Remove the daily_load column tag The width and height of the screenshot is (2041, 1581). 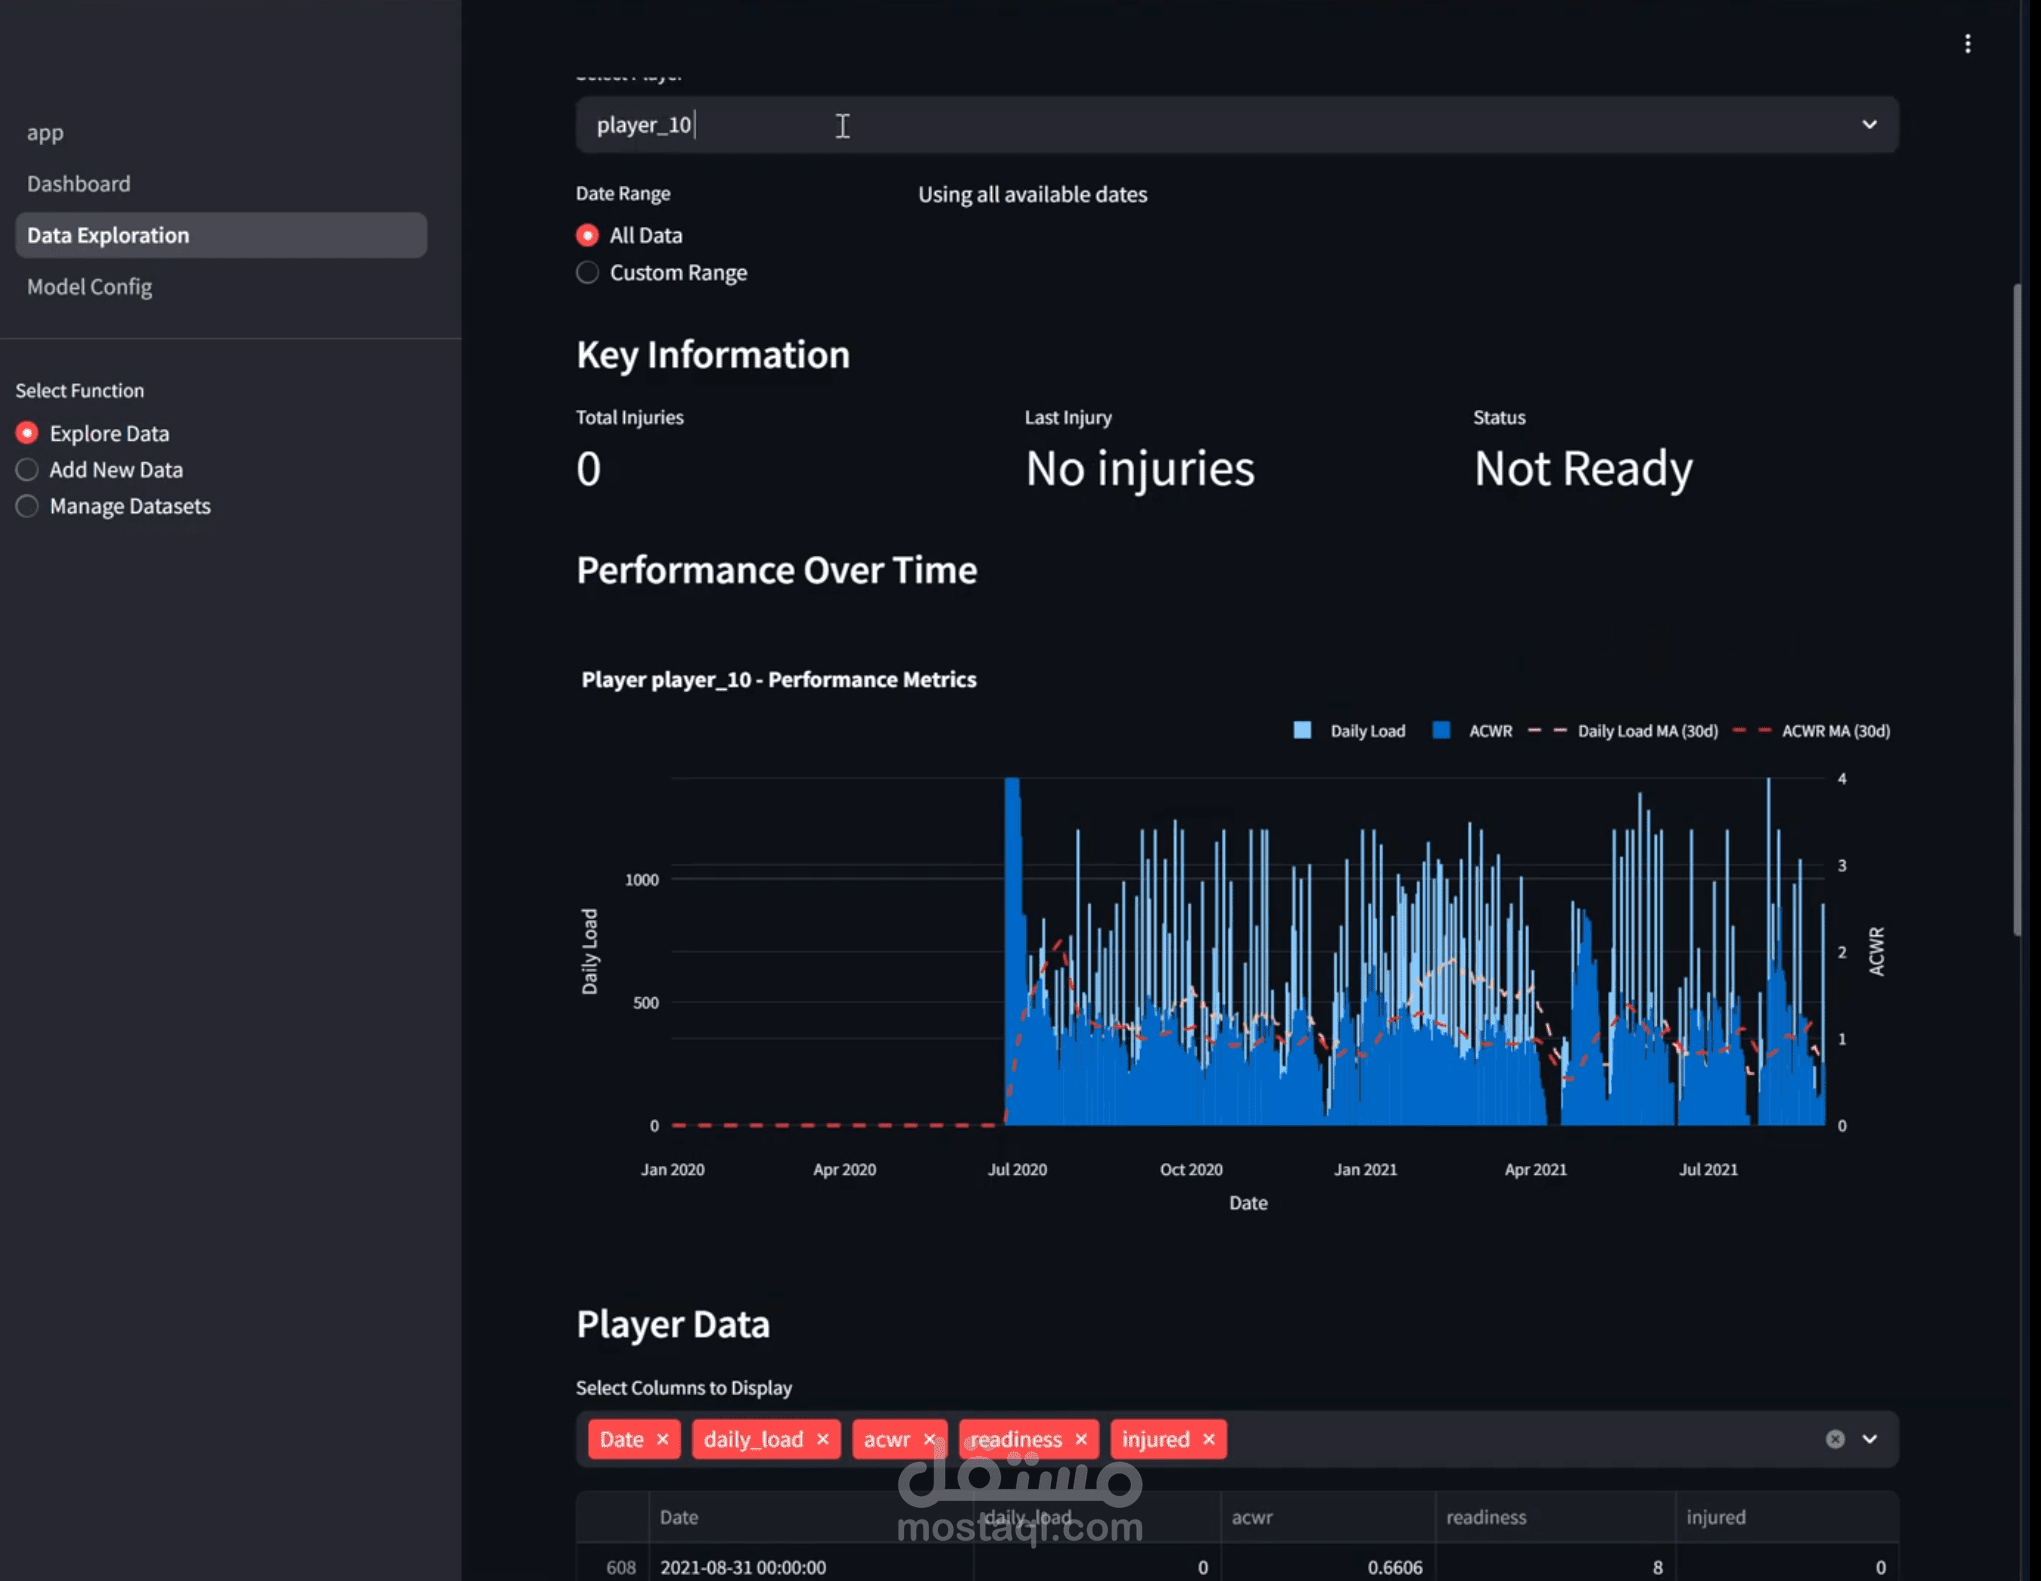[823, 1439]
